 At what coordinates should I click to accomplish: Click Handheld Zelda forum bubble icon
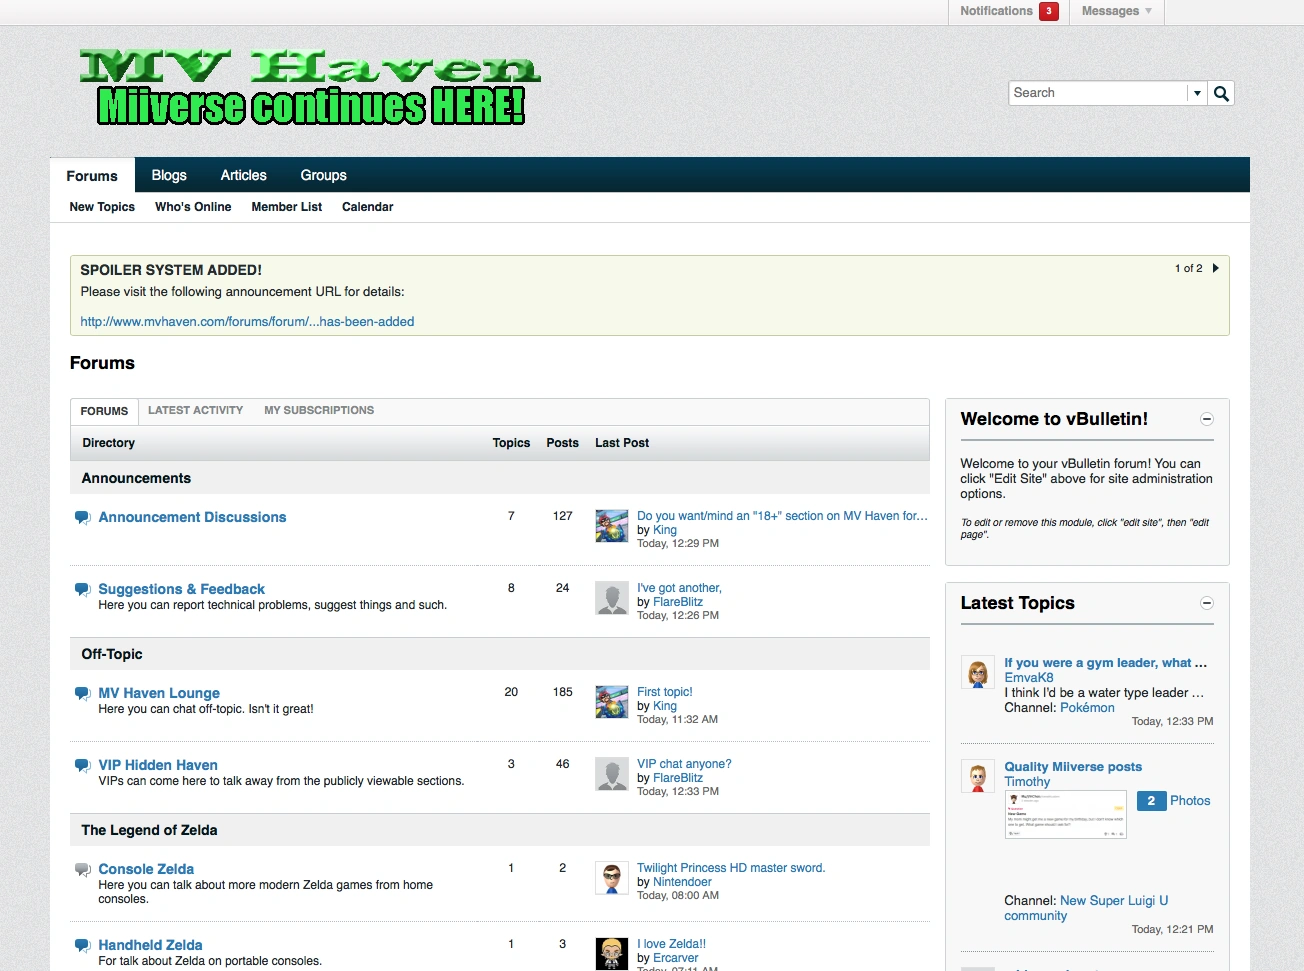[x=83, y=946]
